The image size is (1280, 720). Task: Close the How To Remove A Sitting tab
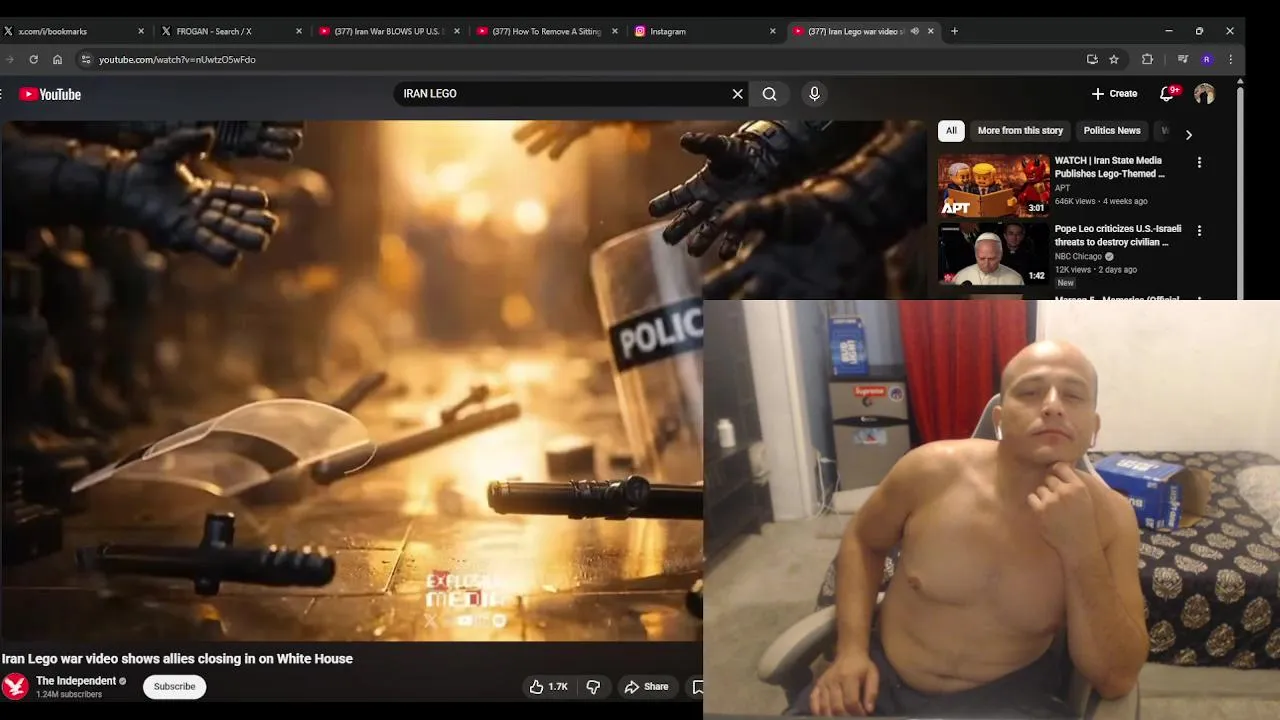[614, 31]
